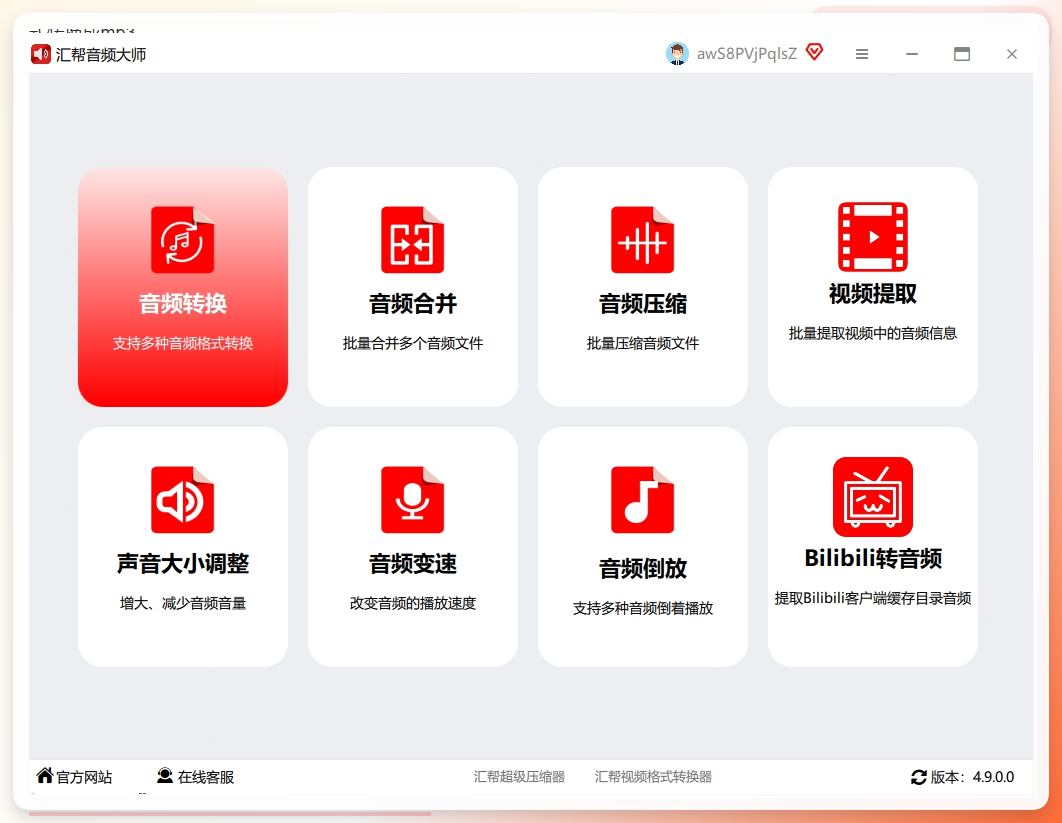Click the red VIP diamond badge
Image resolution: width=1062 pixels, height=823 pixels.
click(x=815, y=52)
